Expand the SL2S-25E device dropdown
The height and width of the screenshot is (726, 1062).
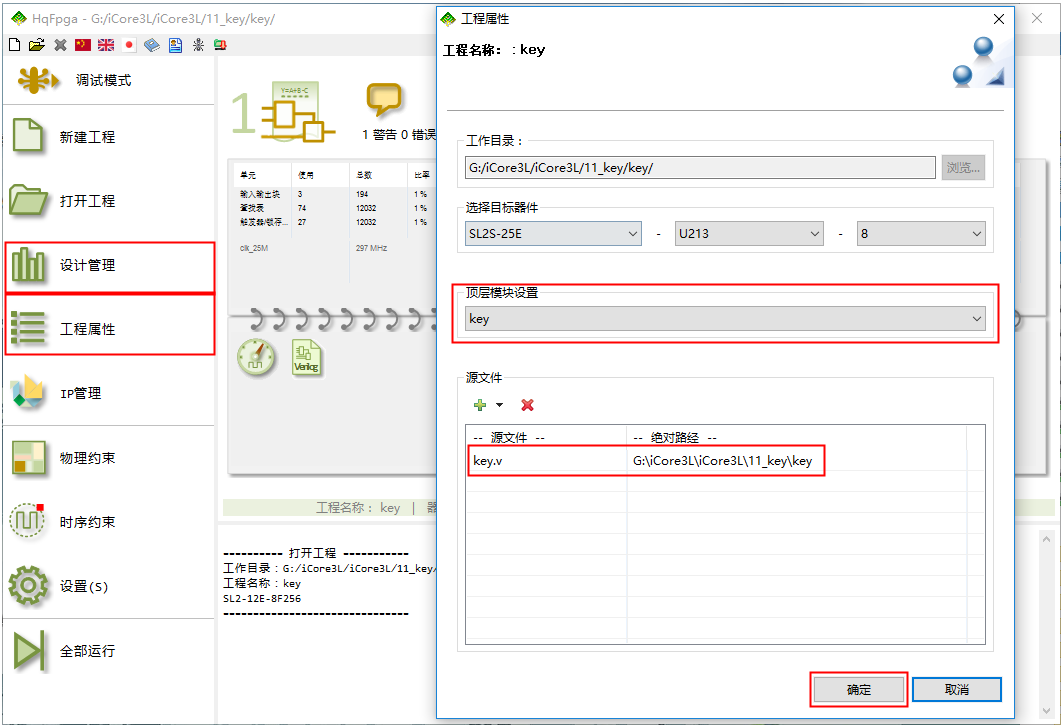[553, 234]
